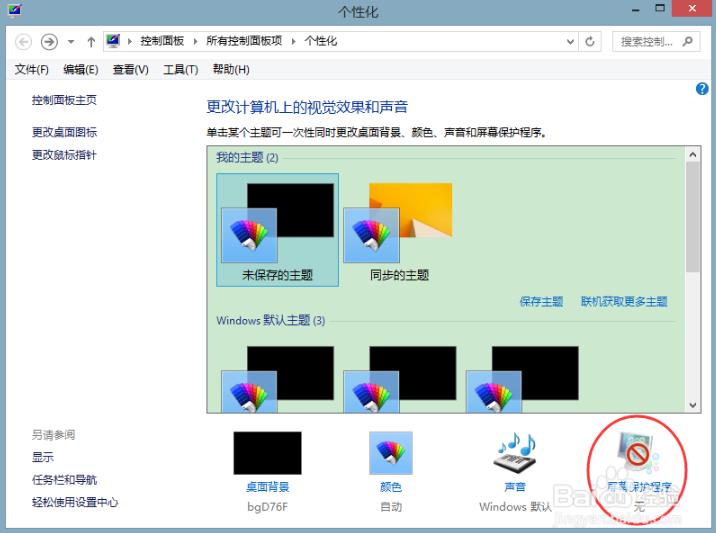
Task: Open the Color (颜色) settings icon
Action: click(x=390, y=453)
